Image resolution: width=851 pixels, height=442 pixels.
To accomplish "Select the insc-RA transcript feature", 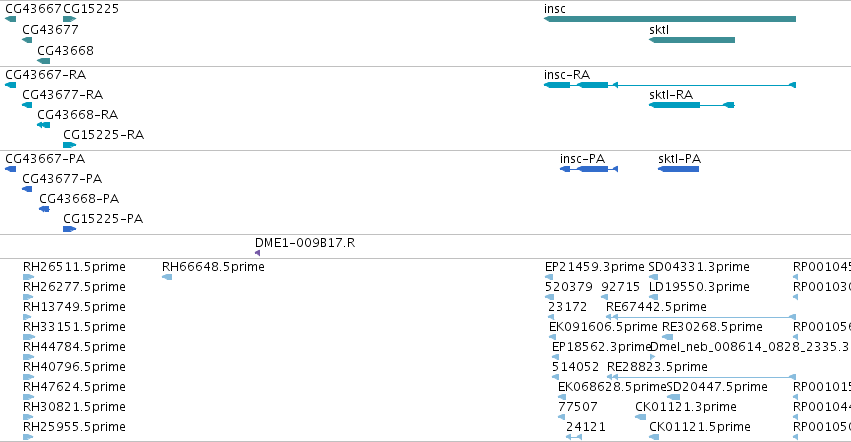I will [x=670, y=85].
